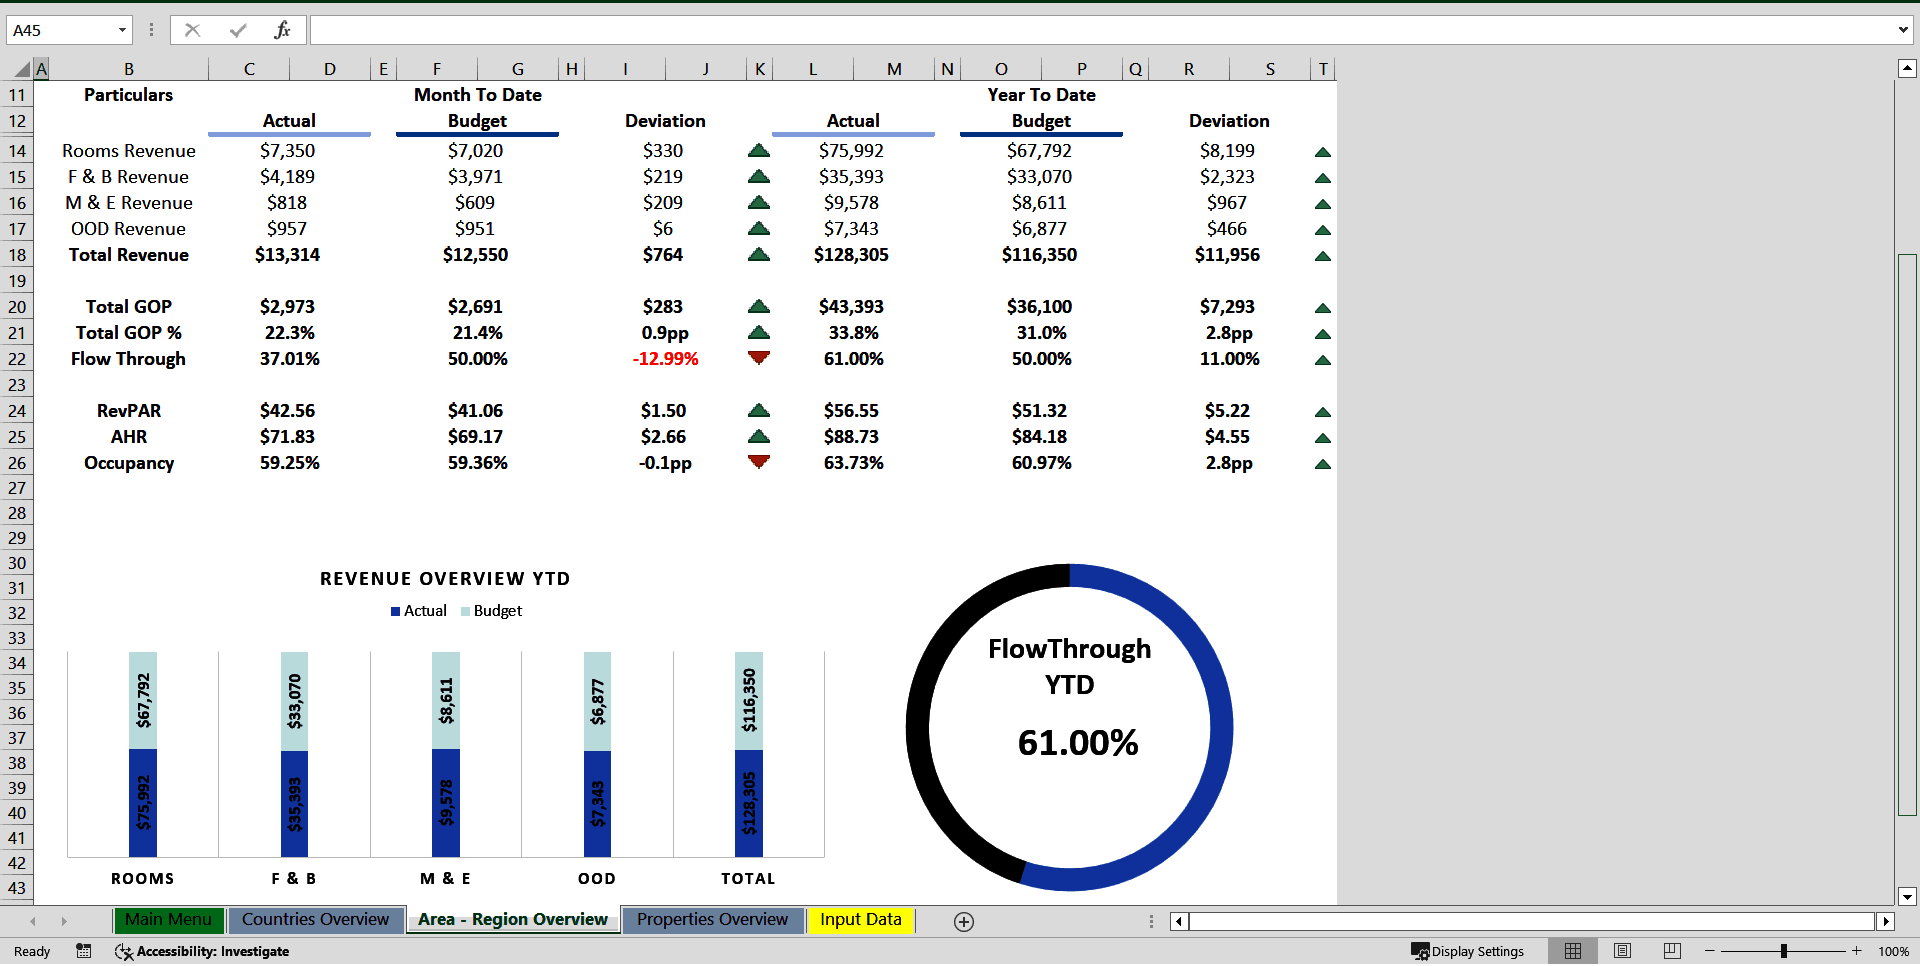This screenshot has width=1920, height=966.
Task: Select column B header
Action: [x=129, y=69]
